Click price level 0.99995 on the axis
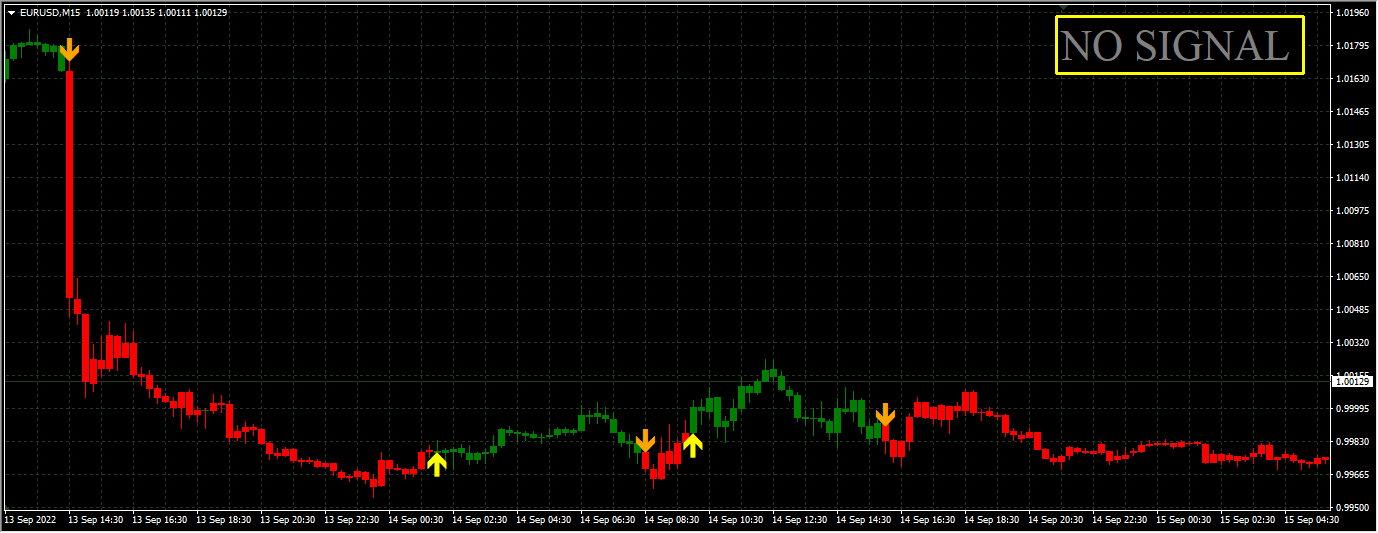Viewport: 1378px width, 533px height. pyautogui.click(x=1351, y=409)
